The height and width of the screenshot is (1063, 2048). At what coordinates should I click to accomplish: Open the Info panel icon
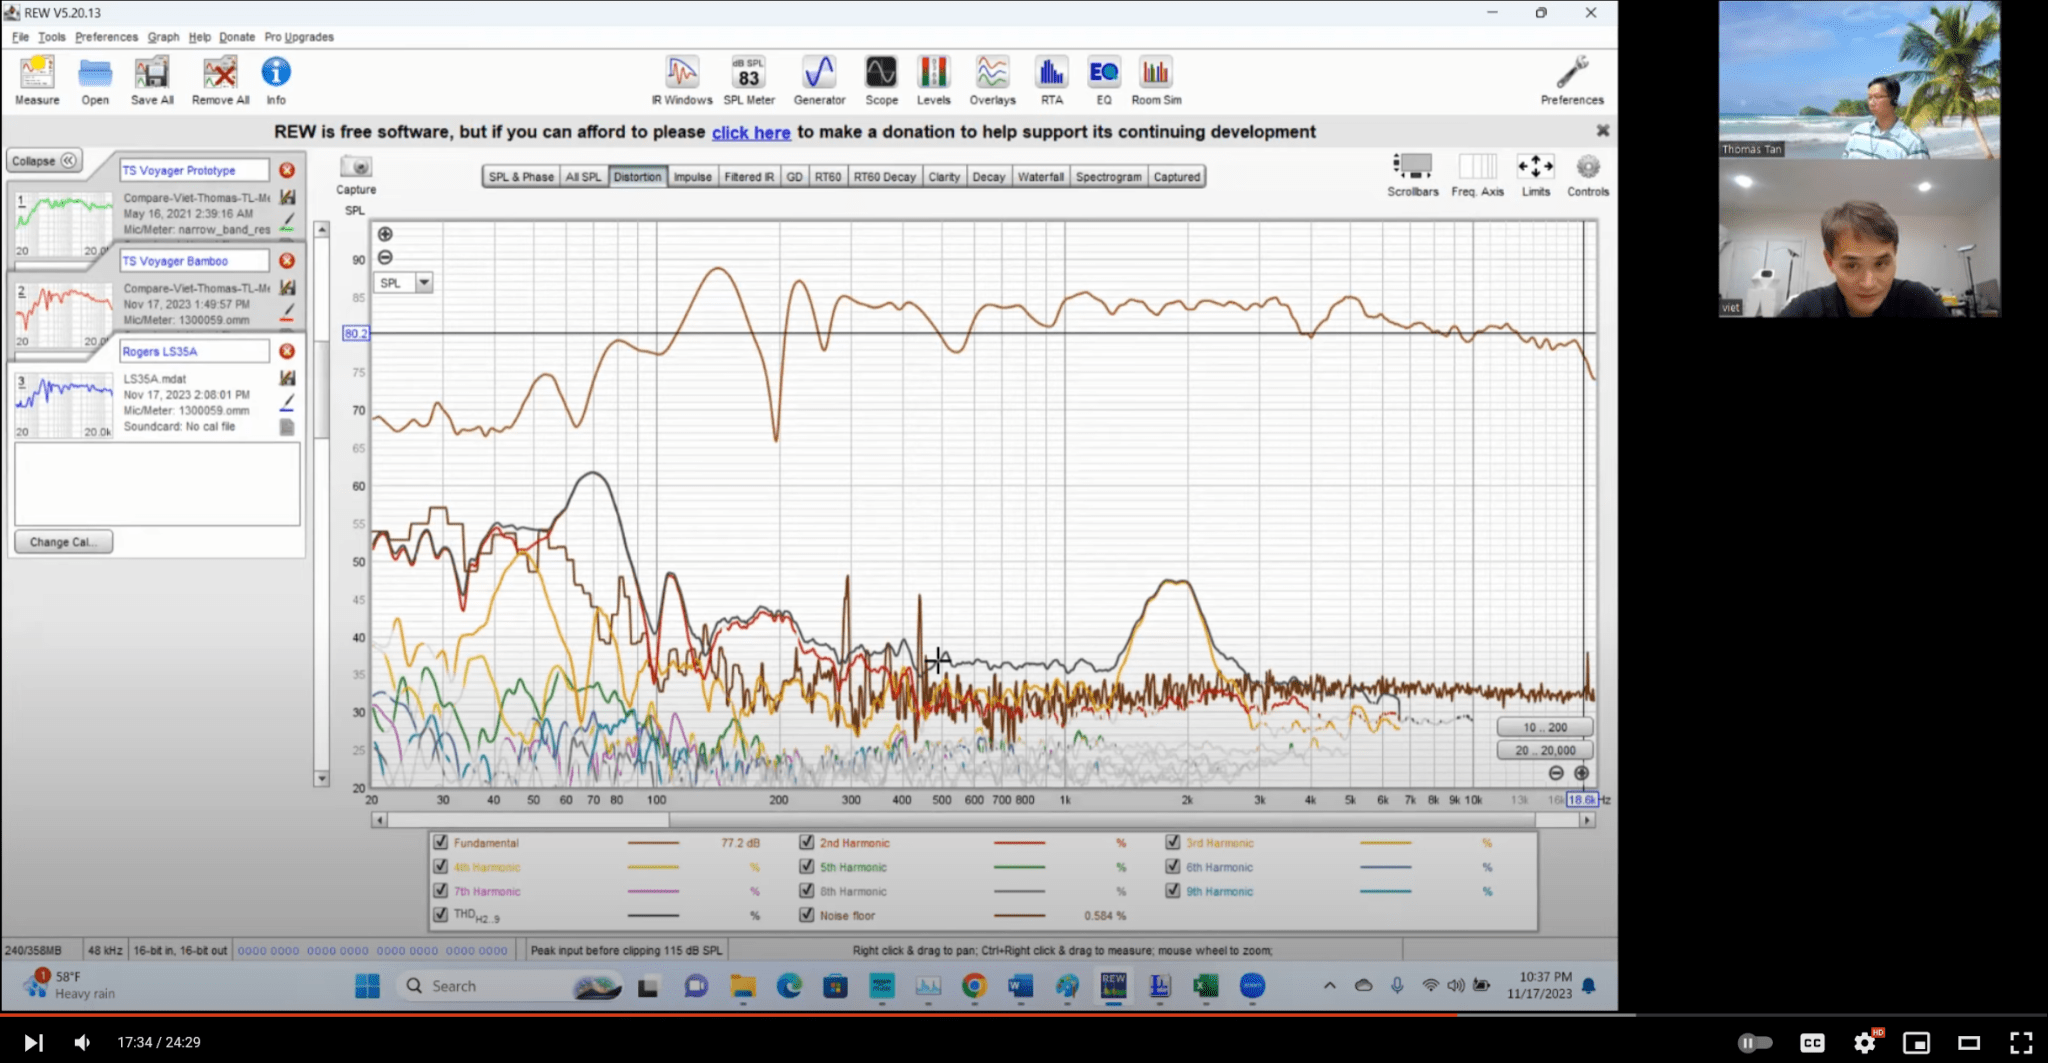(276, 80)
